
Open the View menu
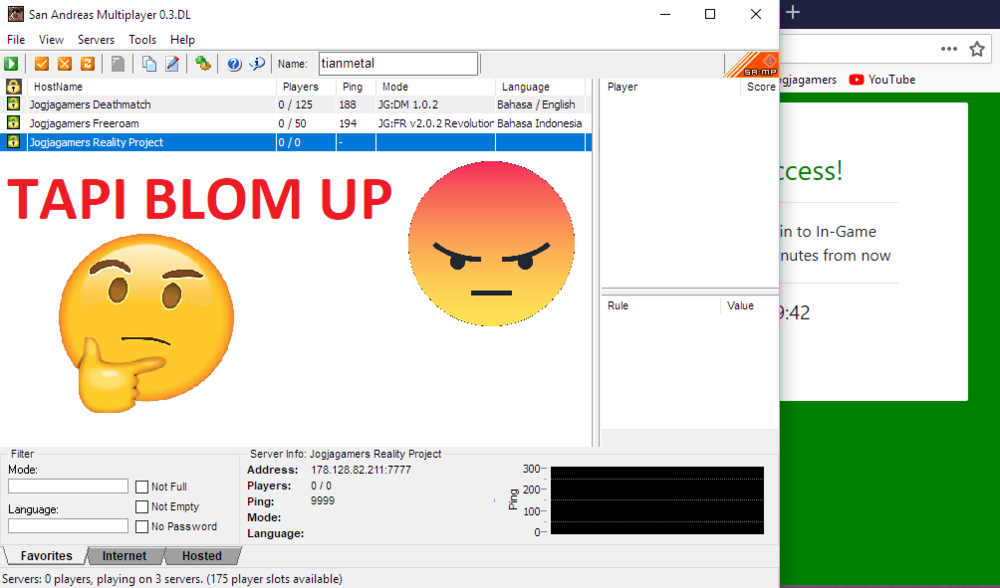click(x=51, y=40)
